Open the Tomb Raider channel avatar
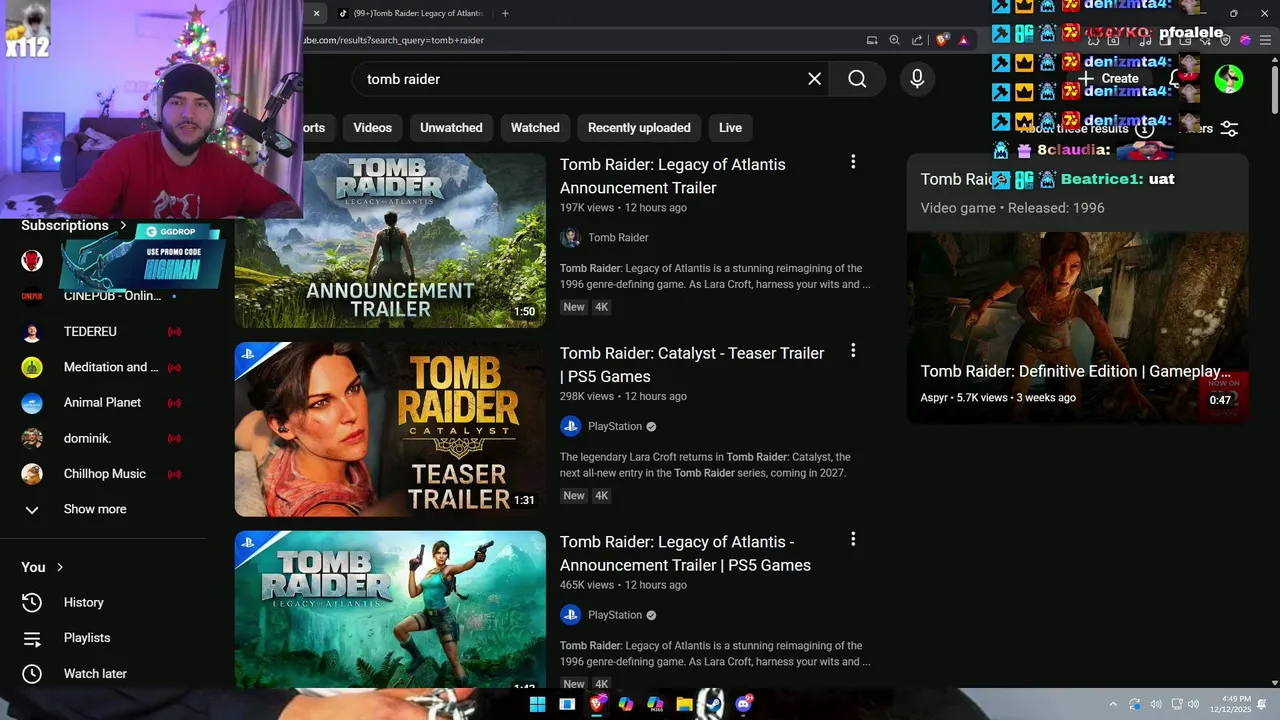The height and width of the screenshot is (720, 1280). [x=570, y=238]
